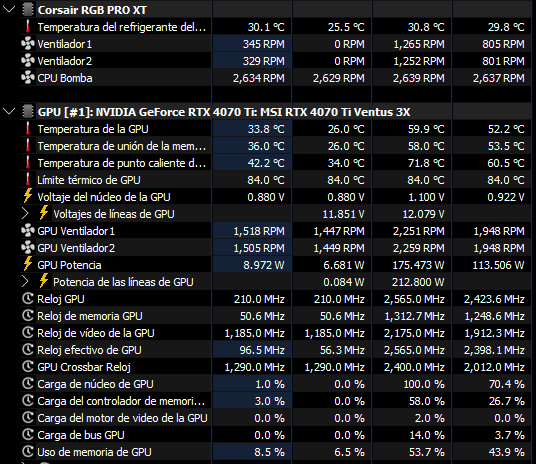Screen dimensions: 536x464
Task: Select the GPU Ventilador1 label
Action: 76,231
